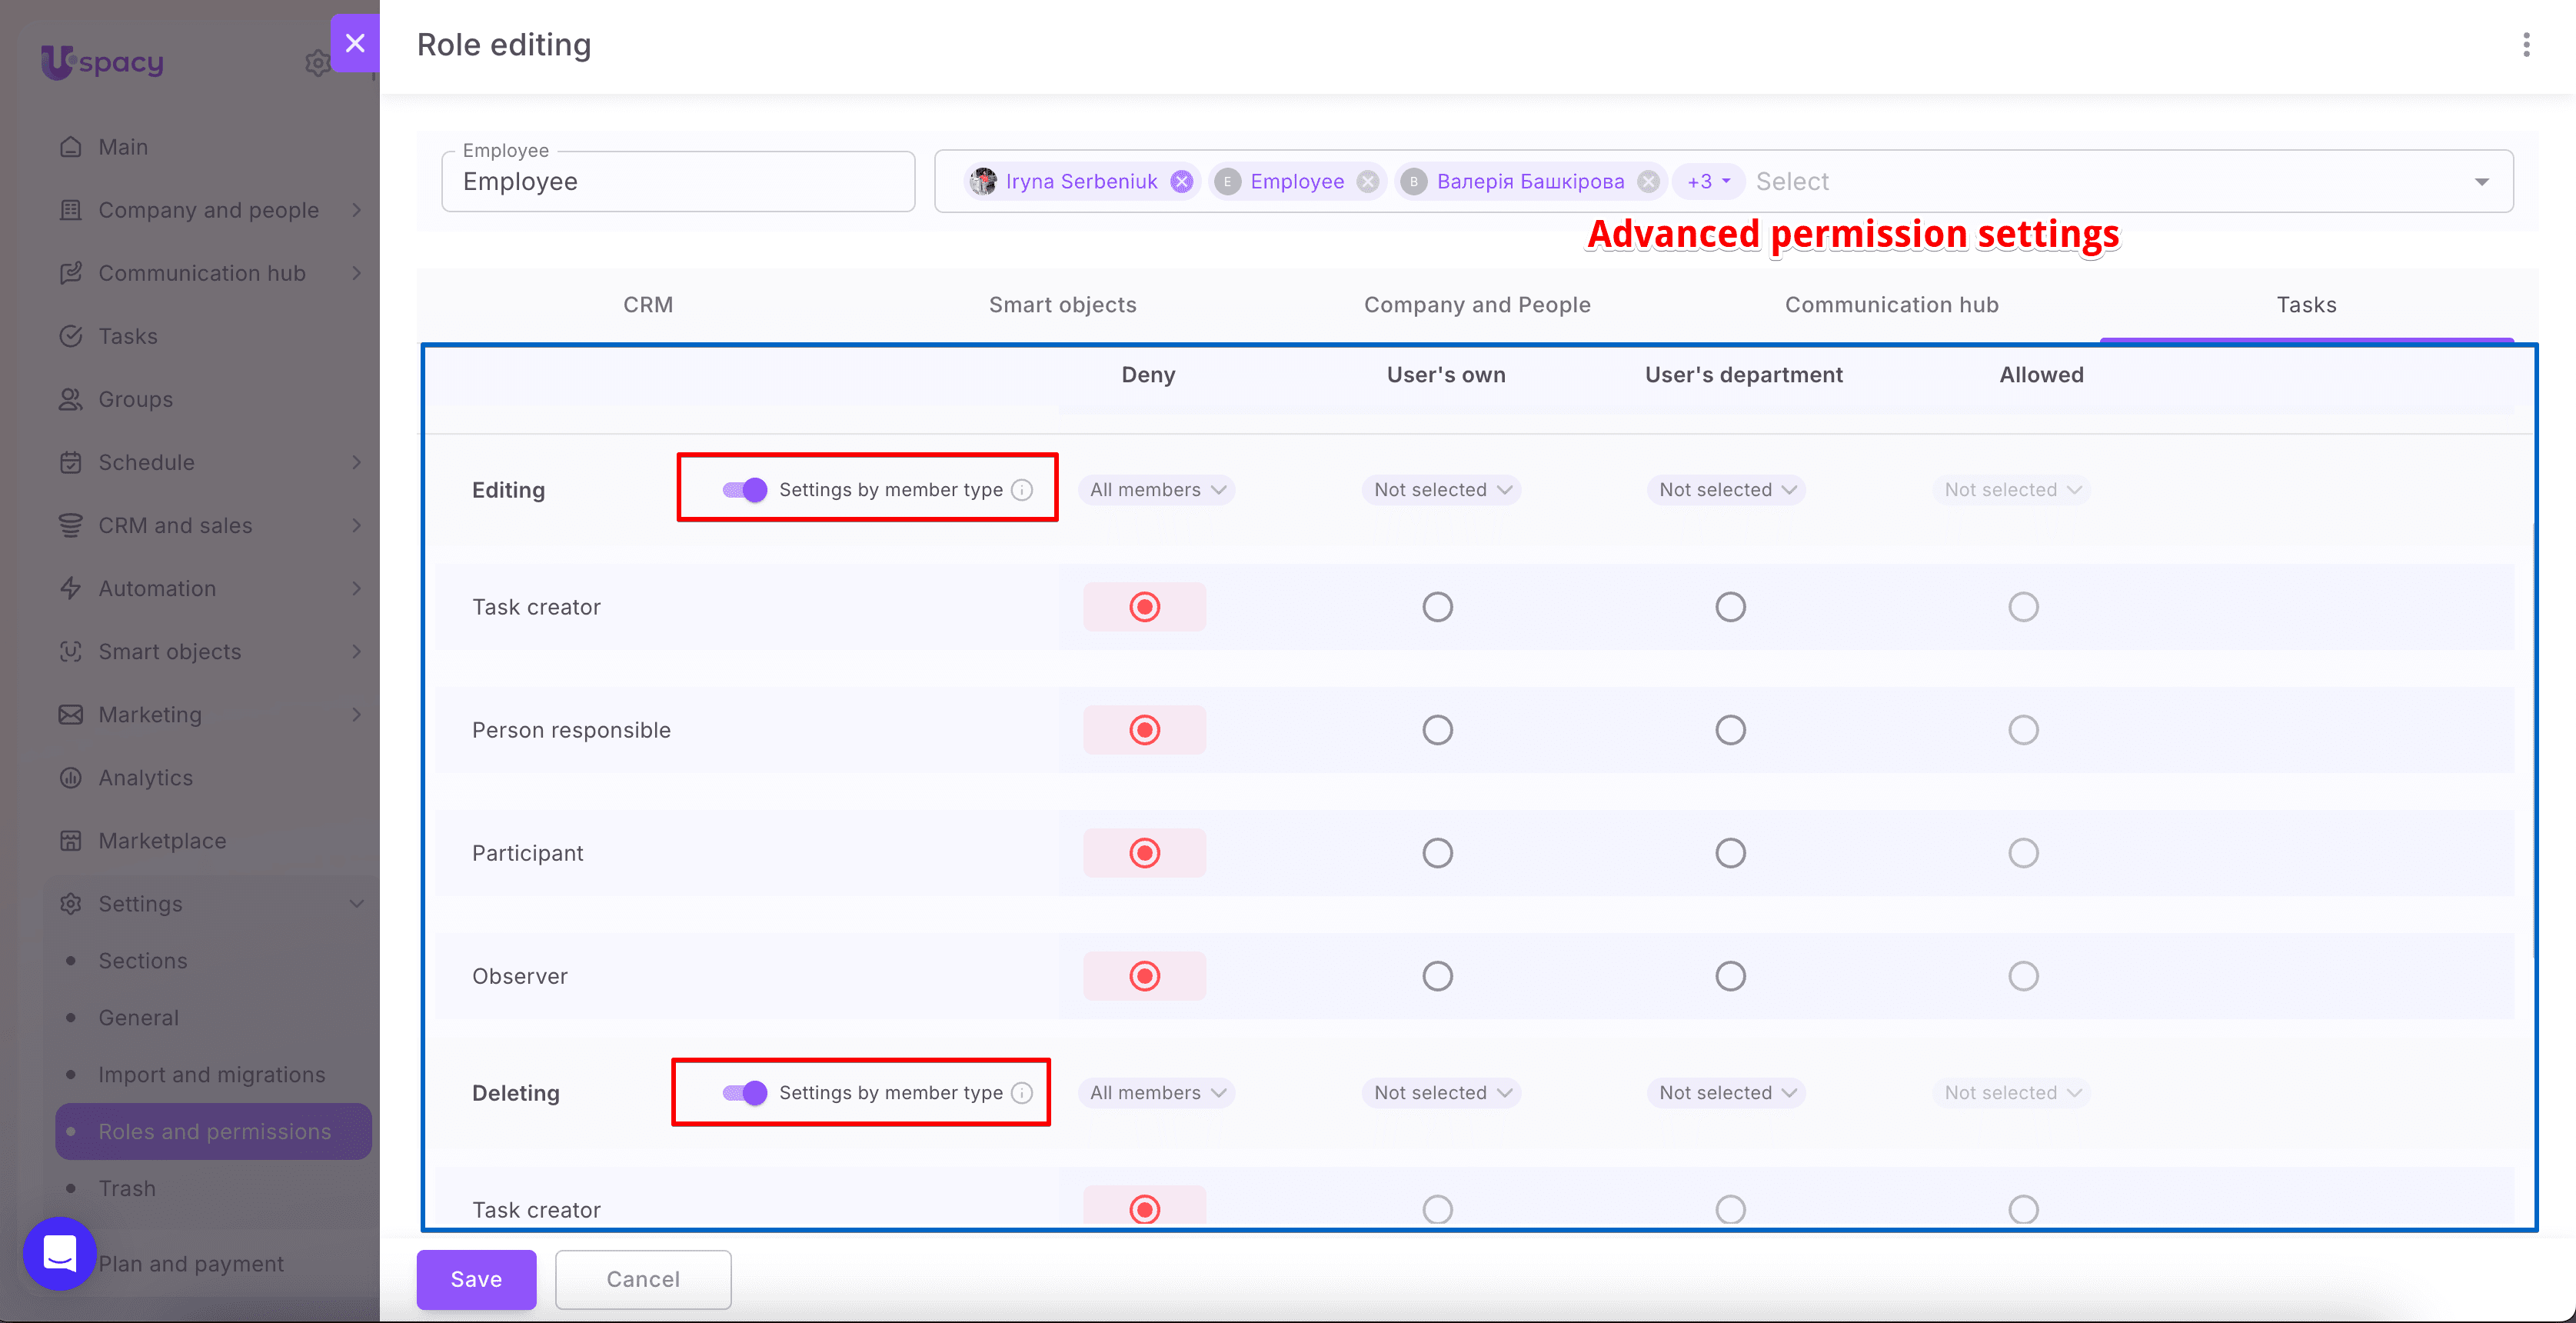Open the user Select dropdown arrow
2576x1323 pixels.
(x=2481, y=181)
